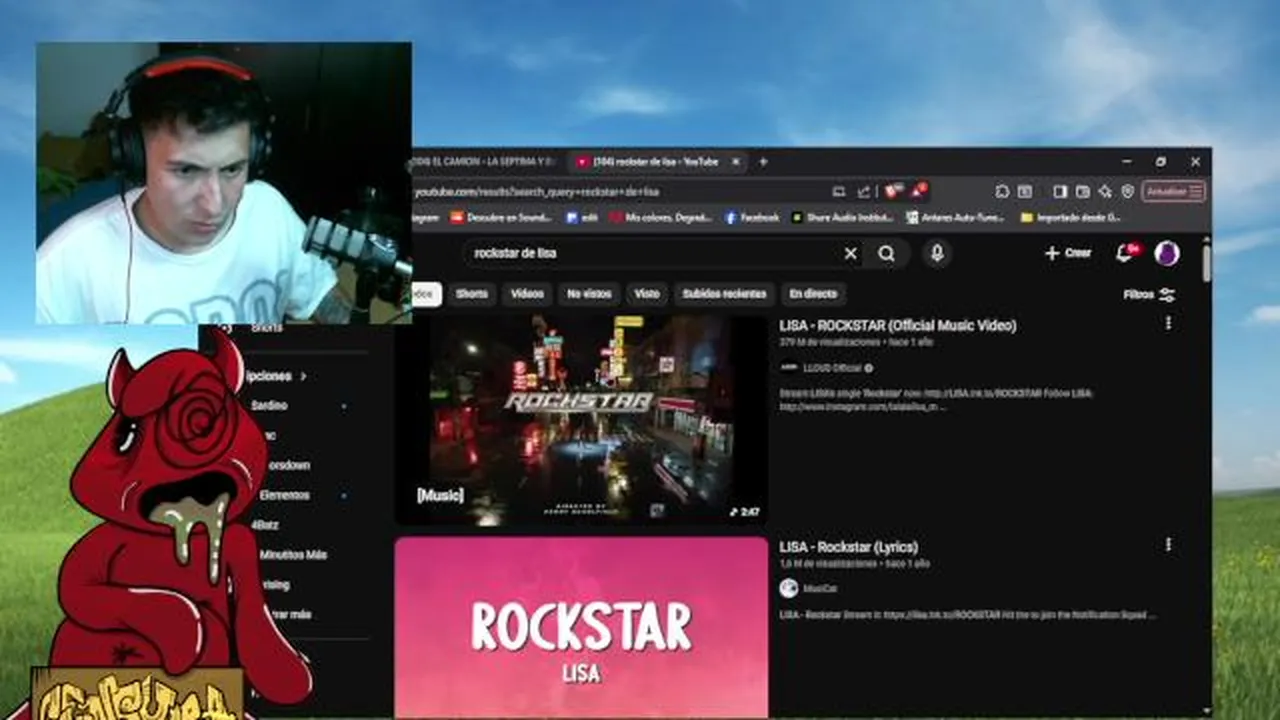Open the 'Descubre en Sound...' bookmark
This screenshot has width=1280, height=720.
tap(501, 217)
